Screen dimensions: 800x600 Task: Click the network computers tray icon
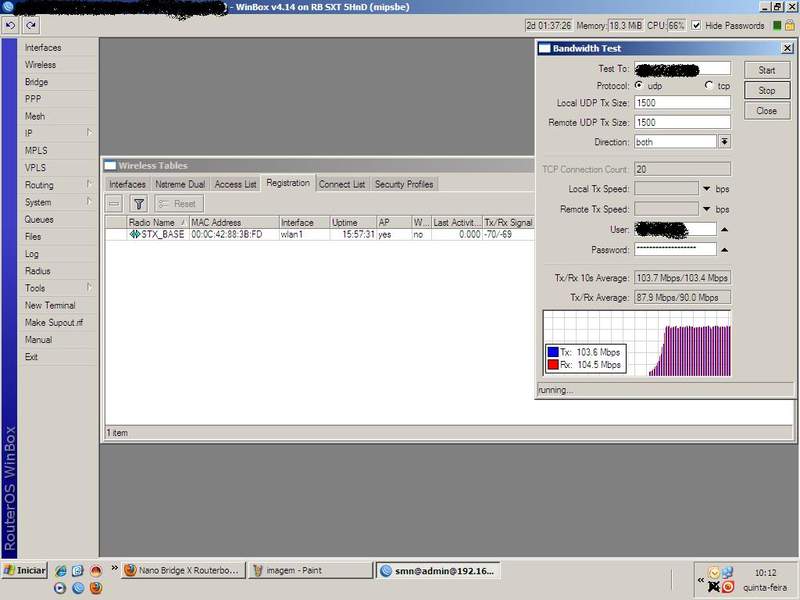click(x=728, y=572)
